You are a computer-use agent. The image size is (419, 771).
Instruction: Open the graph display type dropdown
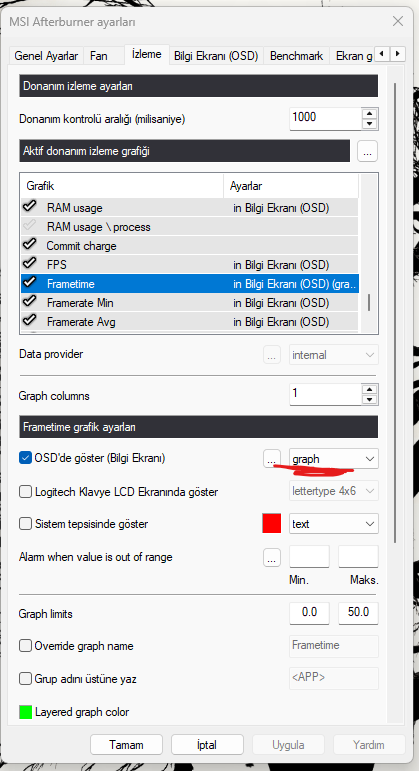[x=333, y=459]
